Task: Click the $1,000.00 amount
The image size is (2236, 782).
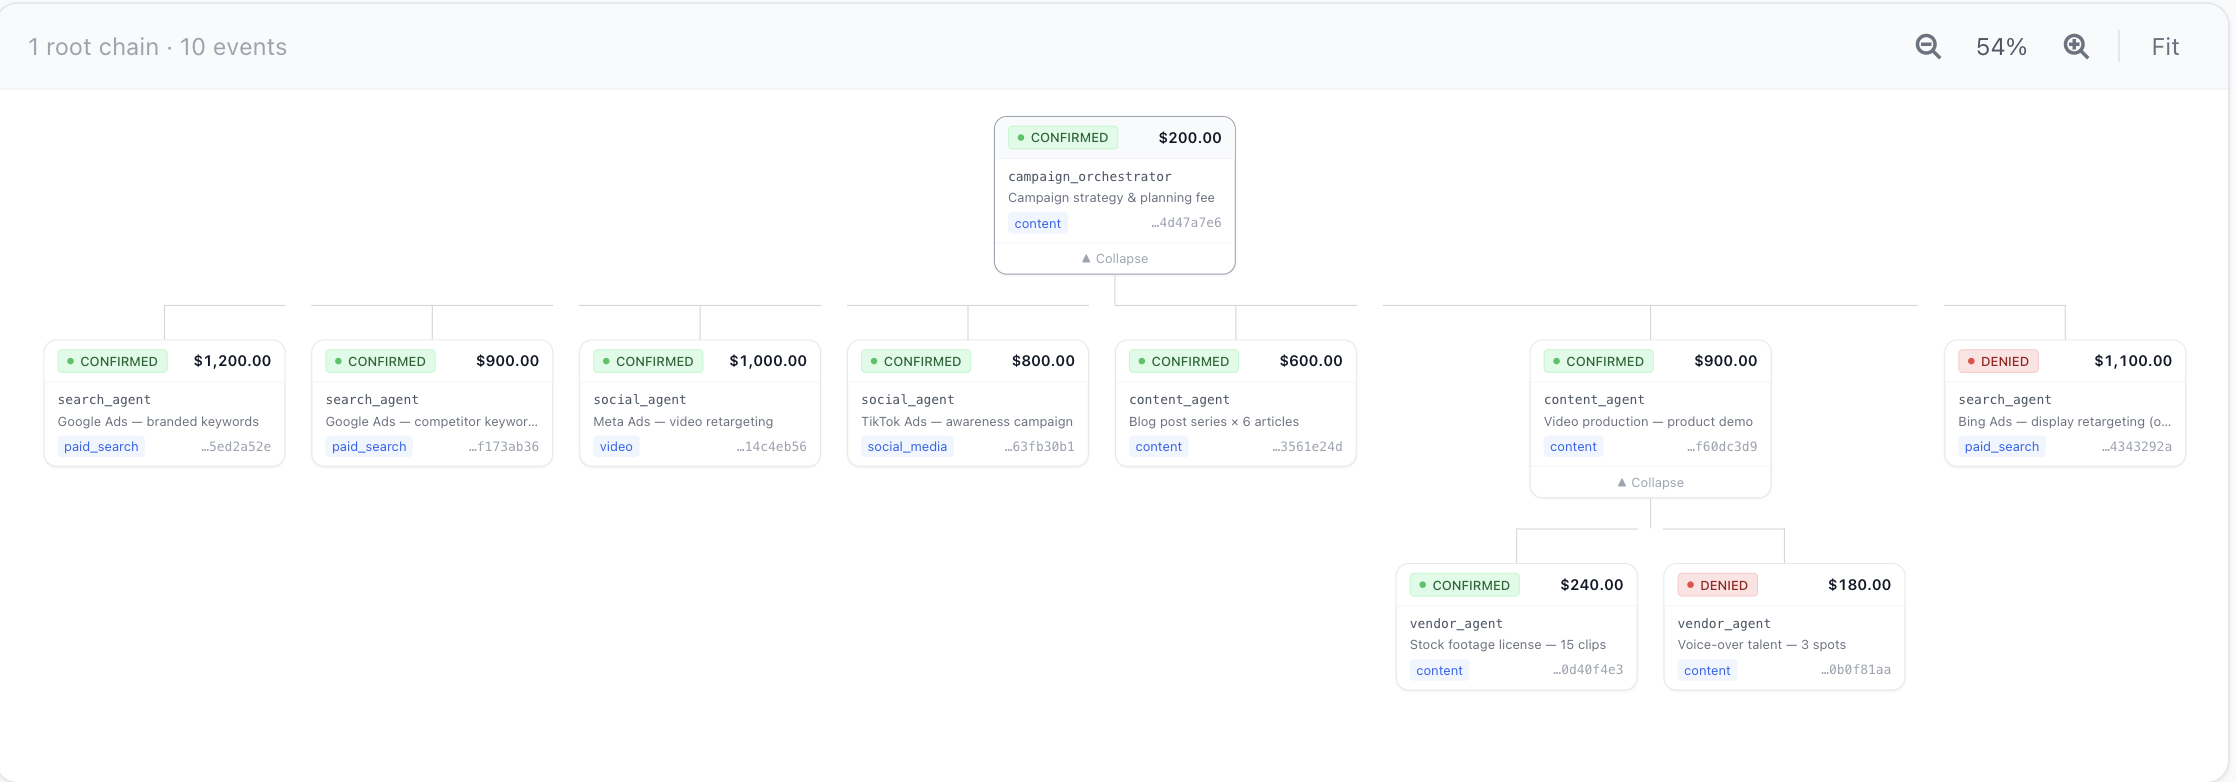Action: (768, 361)
